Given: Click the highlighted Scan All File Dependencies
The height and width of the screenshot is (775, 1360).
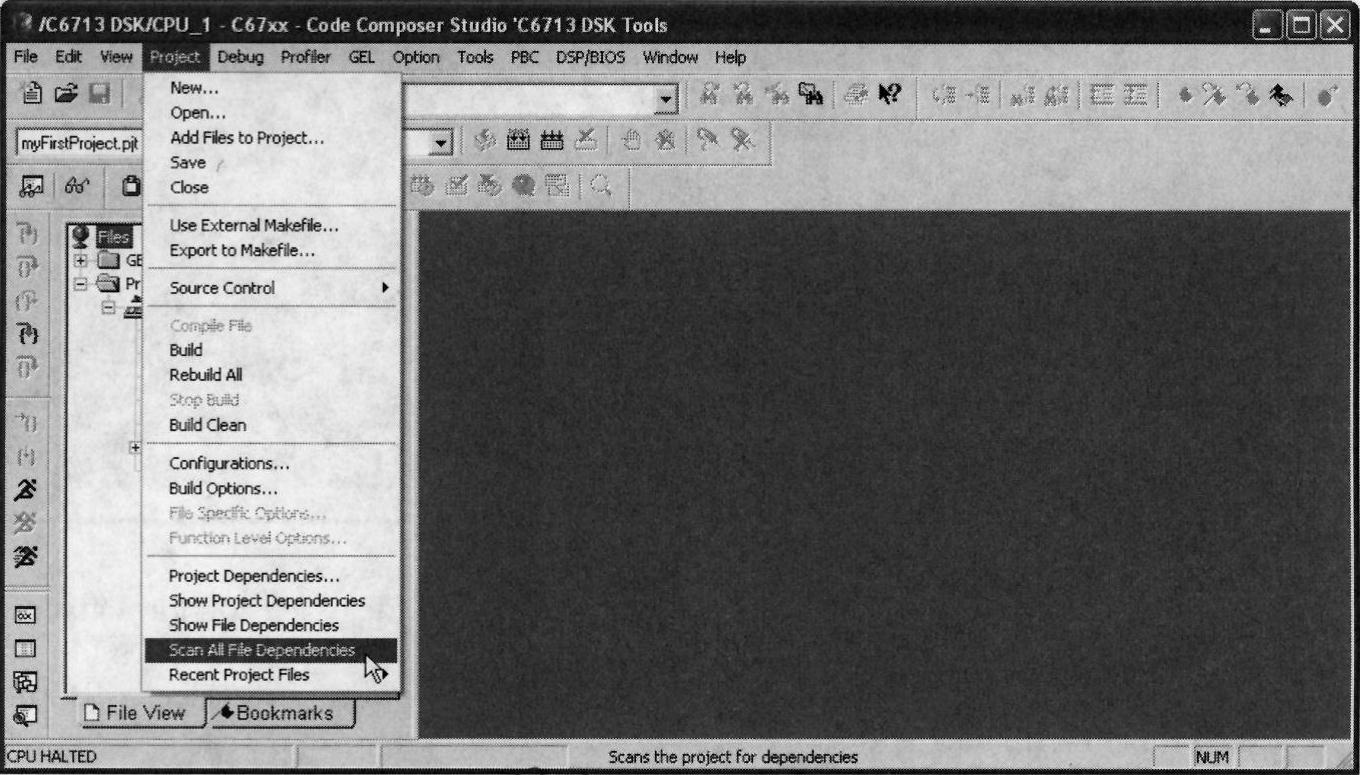Looking at the screenshot, I should (x=271, y=650).
